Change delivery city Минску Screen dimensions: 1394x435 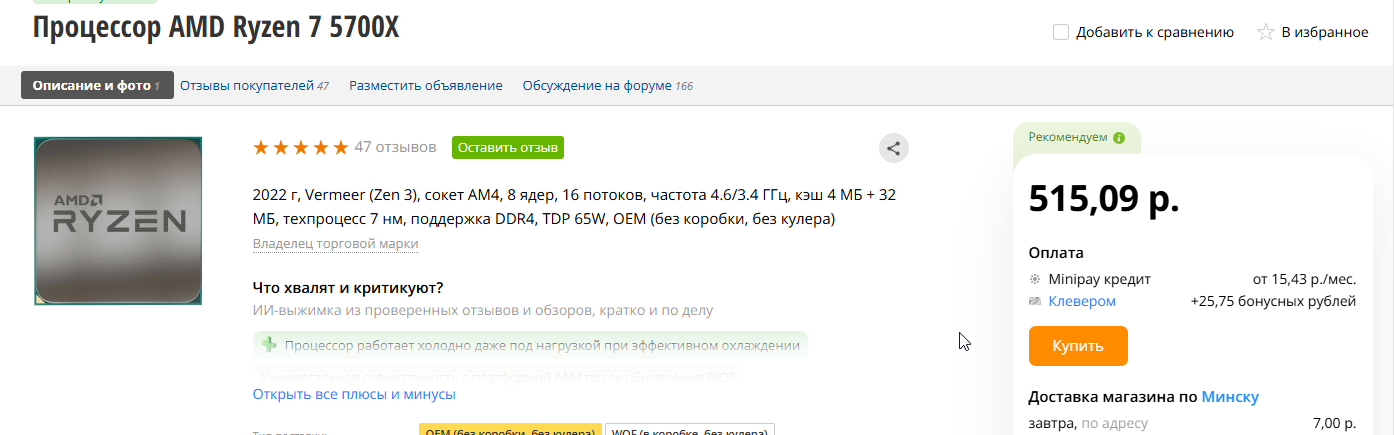[1230, 397]
